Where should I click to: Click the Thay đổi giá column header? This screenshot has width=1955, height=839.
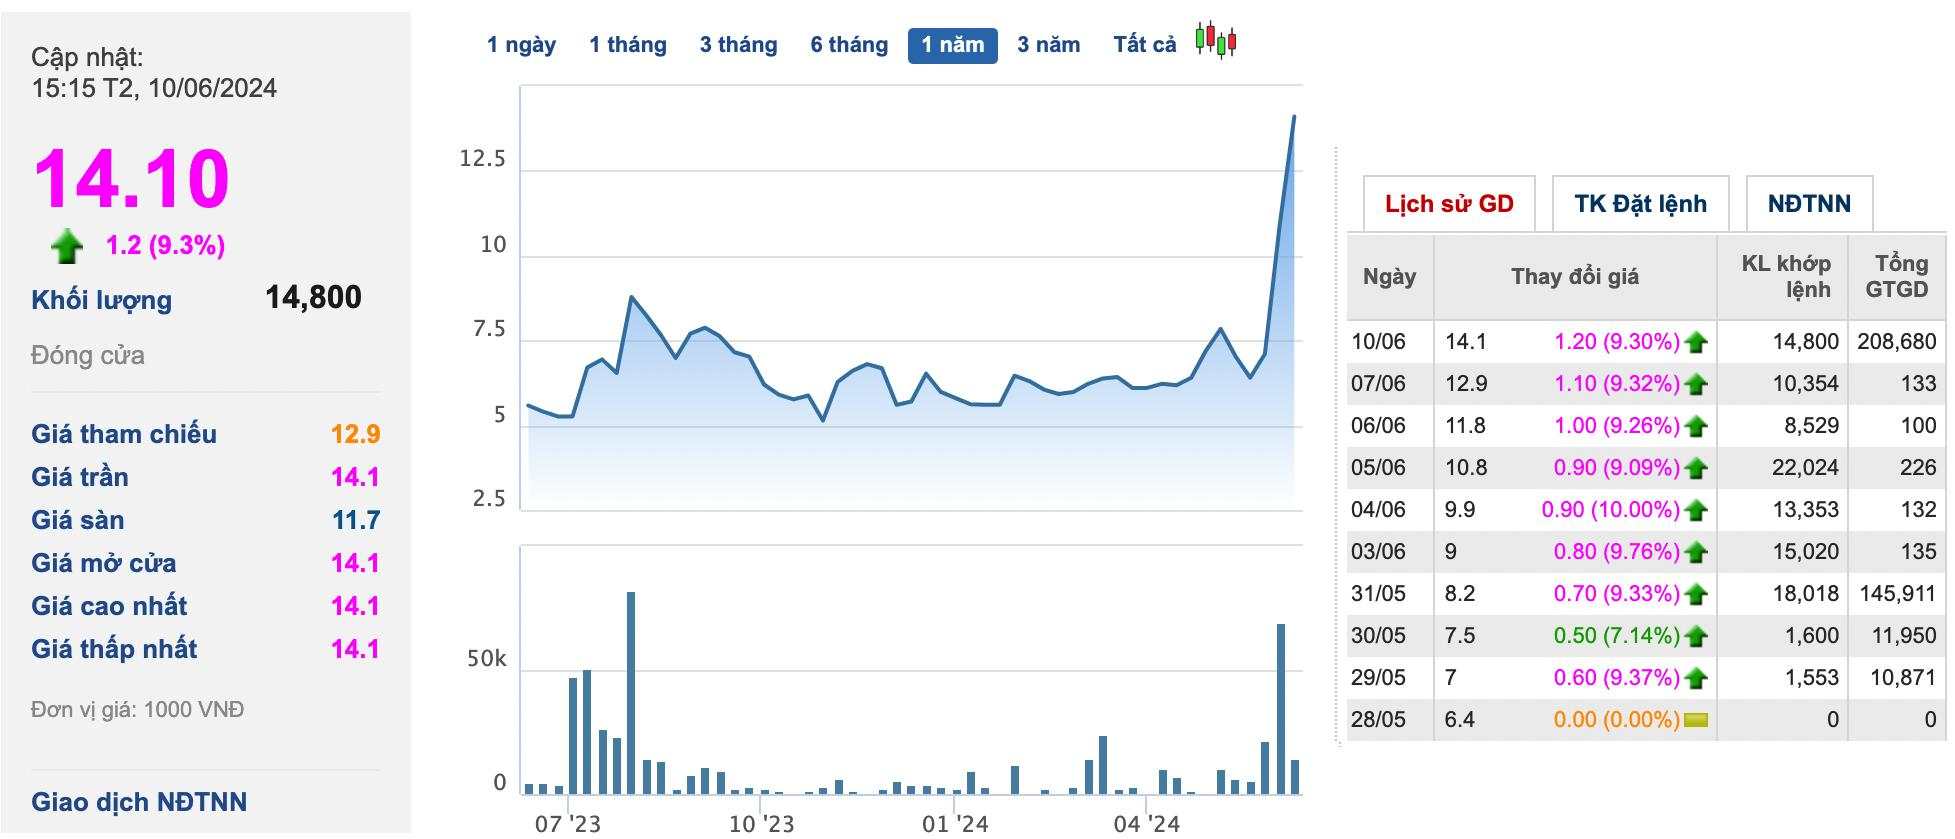[x=1575, y=277]
